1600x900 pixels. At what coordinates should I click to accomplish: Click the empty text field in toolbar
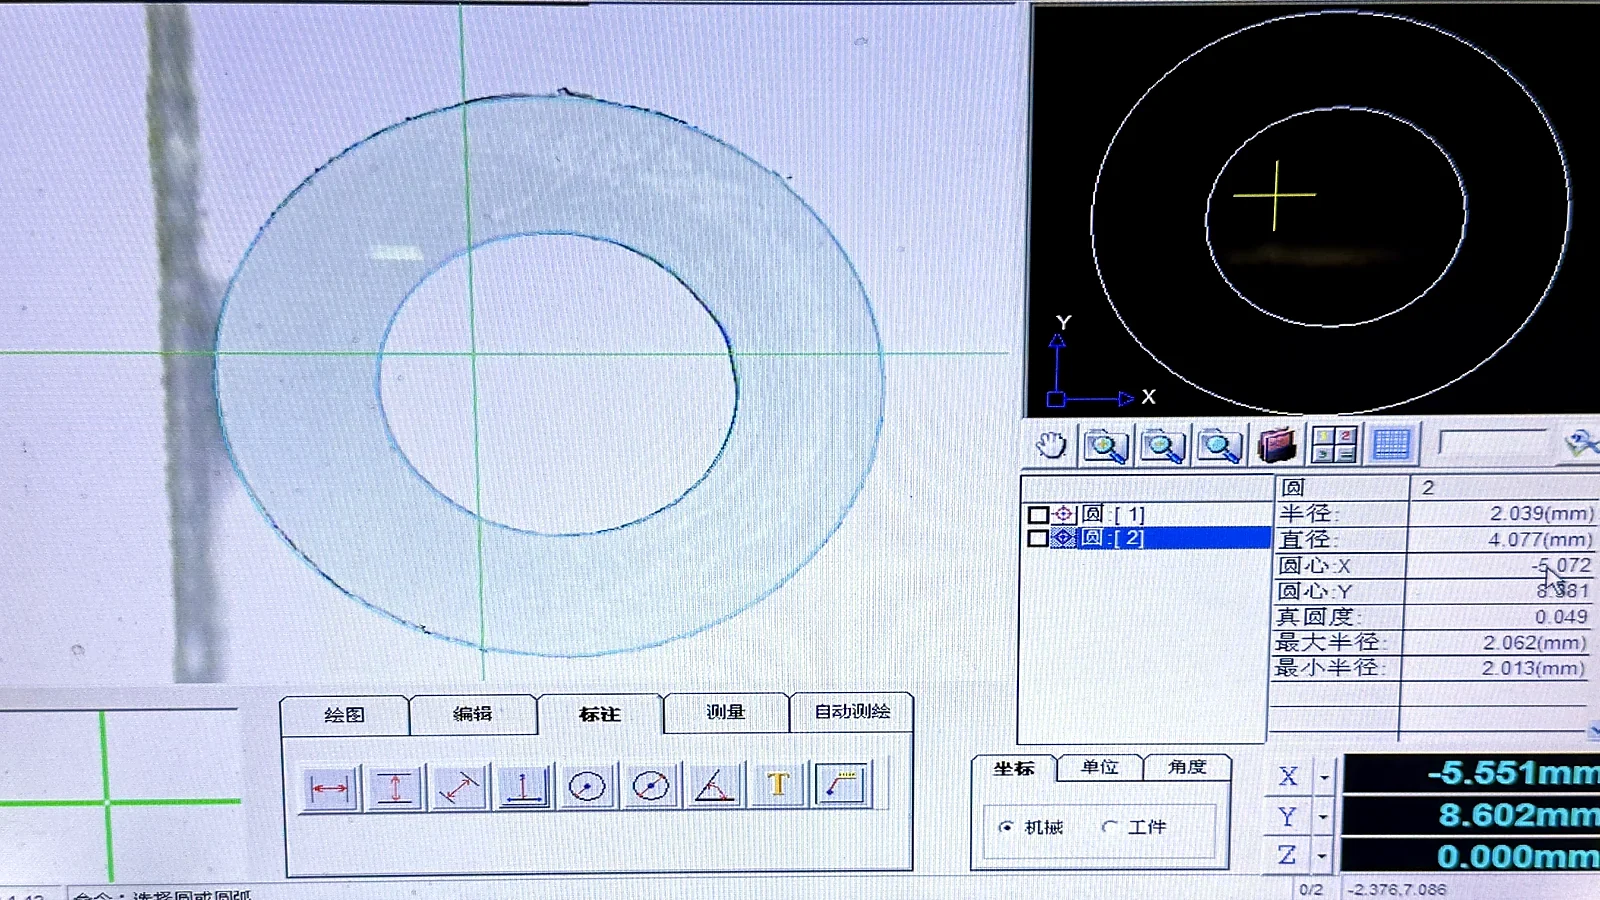coord(1493,442)
